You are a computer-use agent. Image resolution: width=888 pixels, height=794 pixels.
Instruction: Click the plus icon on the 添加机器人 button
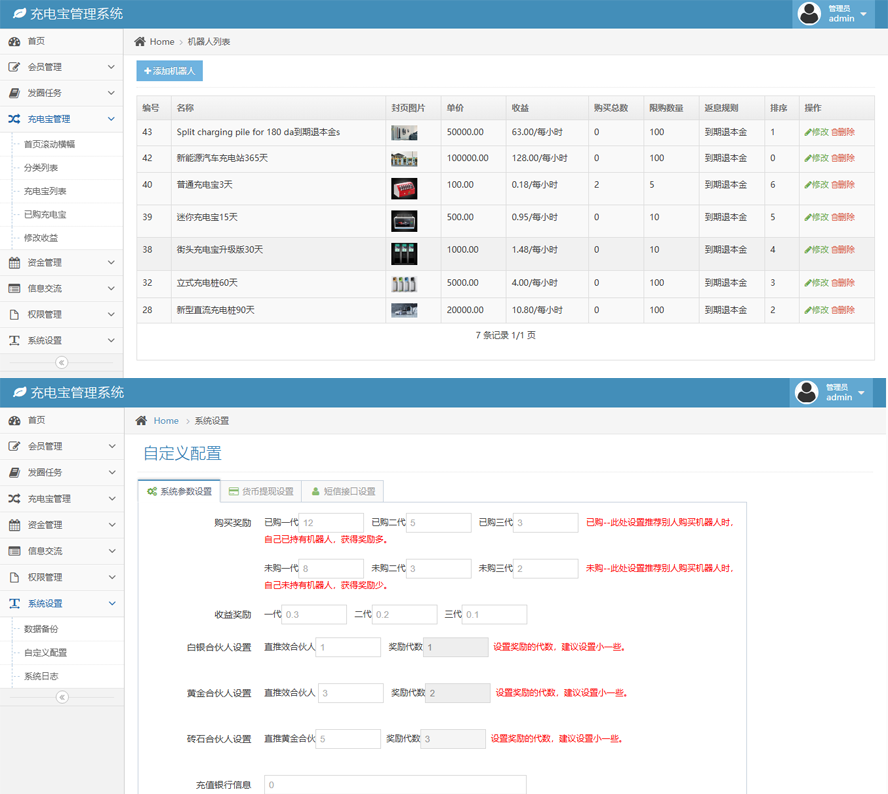pyautogui.click(x=148, y=71)
